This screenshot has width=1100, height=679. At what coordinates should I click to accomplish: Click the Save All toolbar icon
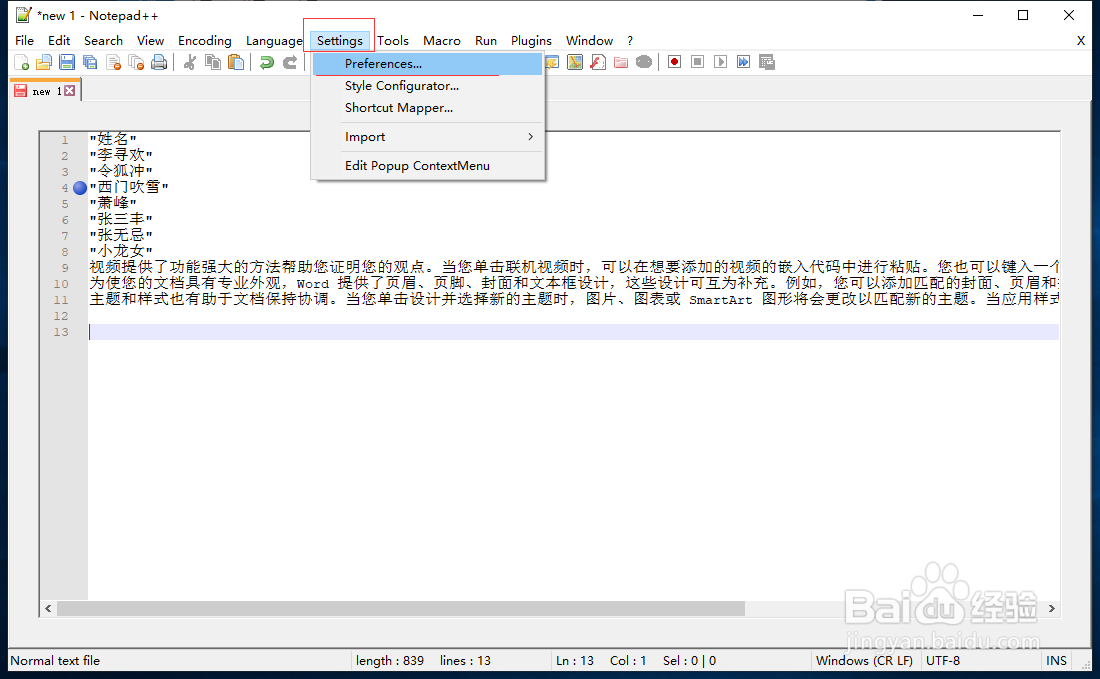(x=90, y=62)
